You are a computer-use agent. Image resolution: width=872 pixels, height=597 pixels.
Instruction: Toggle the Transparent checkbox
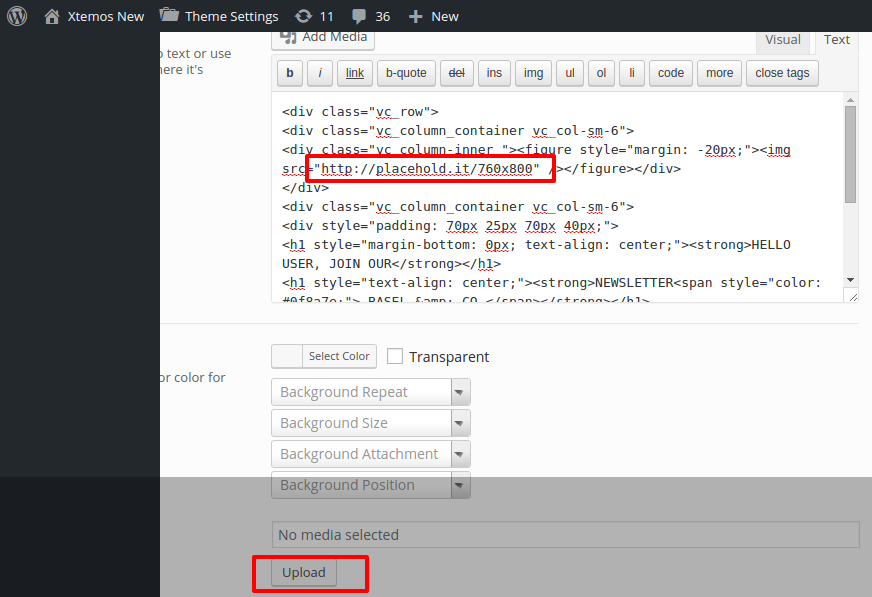click(x=395, y=356)
